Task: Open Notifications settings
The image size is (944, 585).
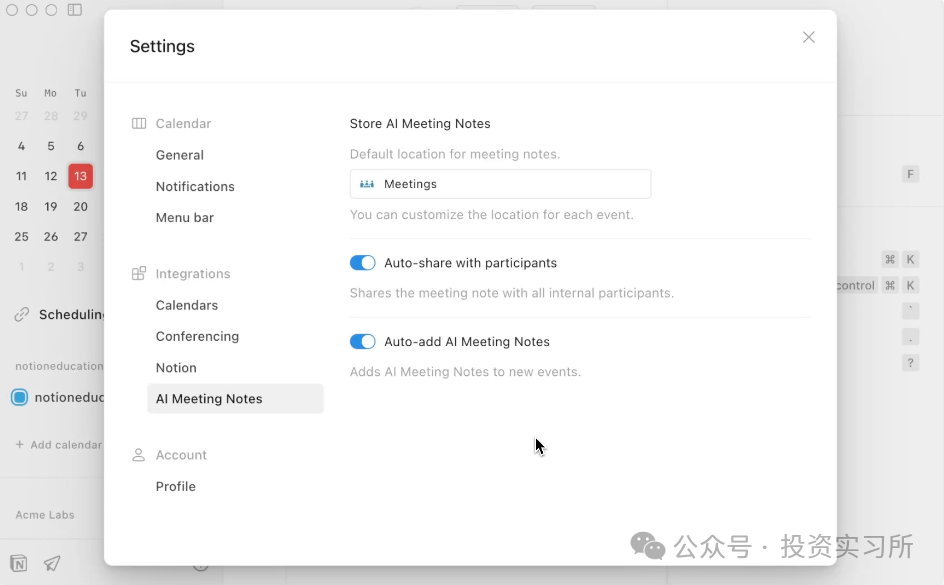Action: [x=195, y=187]
